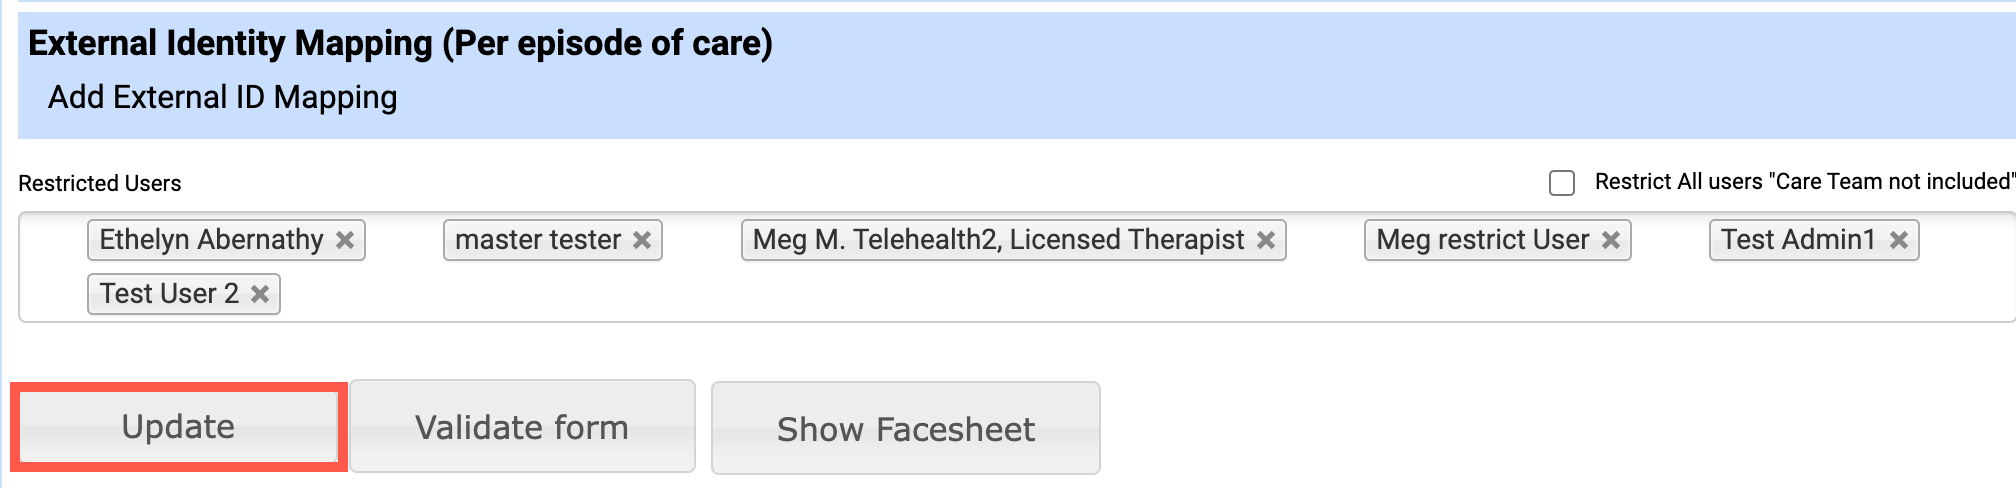Remove Test User 2 tag

260,295
